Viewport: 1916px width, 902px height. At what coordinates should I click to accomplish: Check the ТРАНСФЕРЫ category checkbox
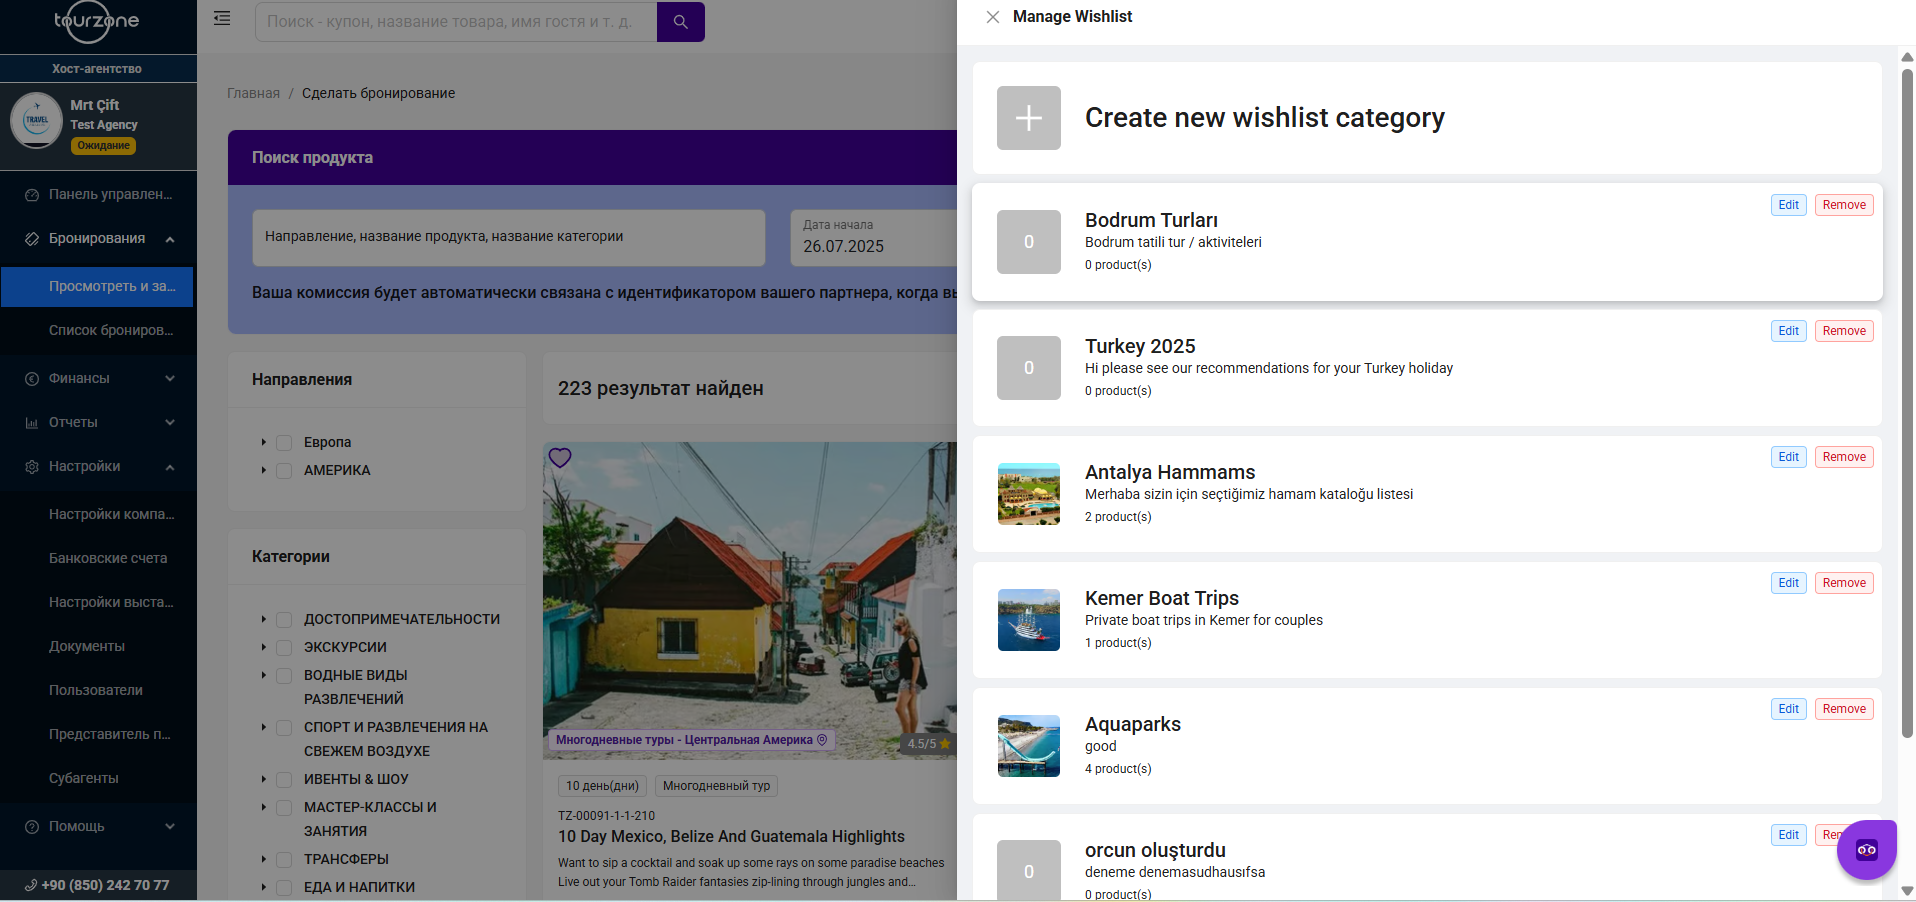(x=284, y=860)
